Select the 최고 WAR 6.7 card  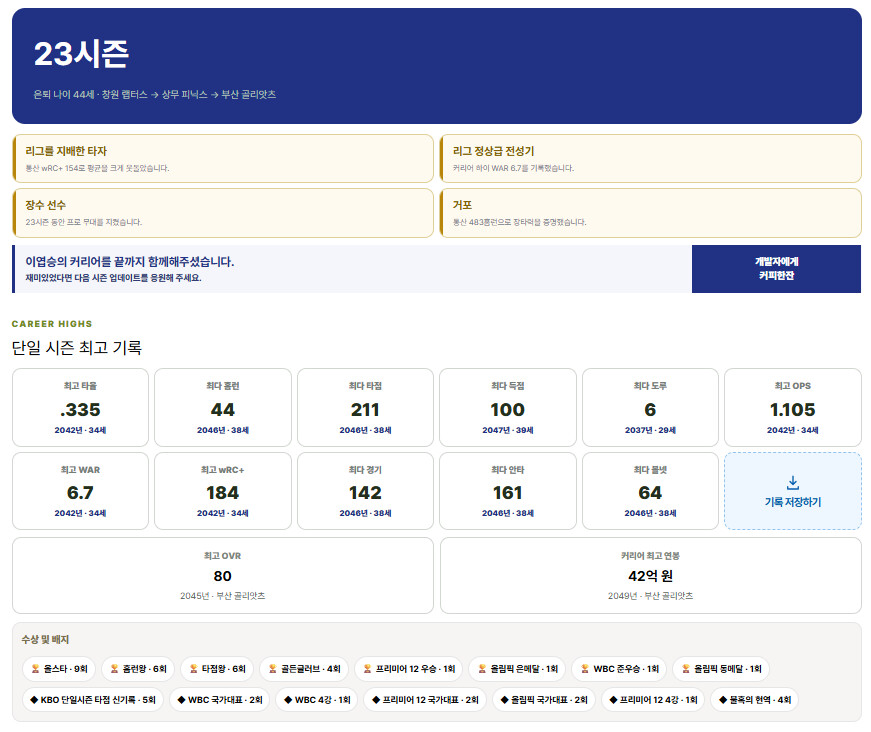(x=81, y=491)
